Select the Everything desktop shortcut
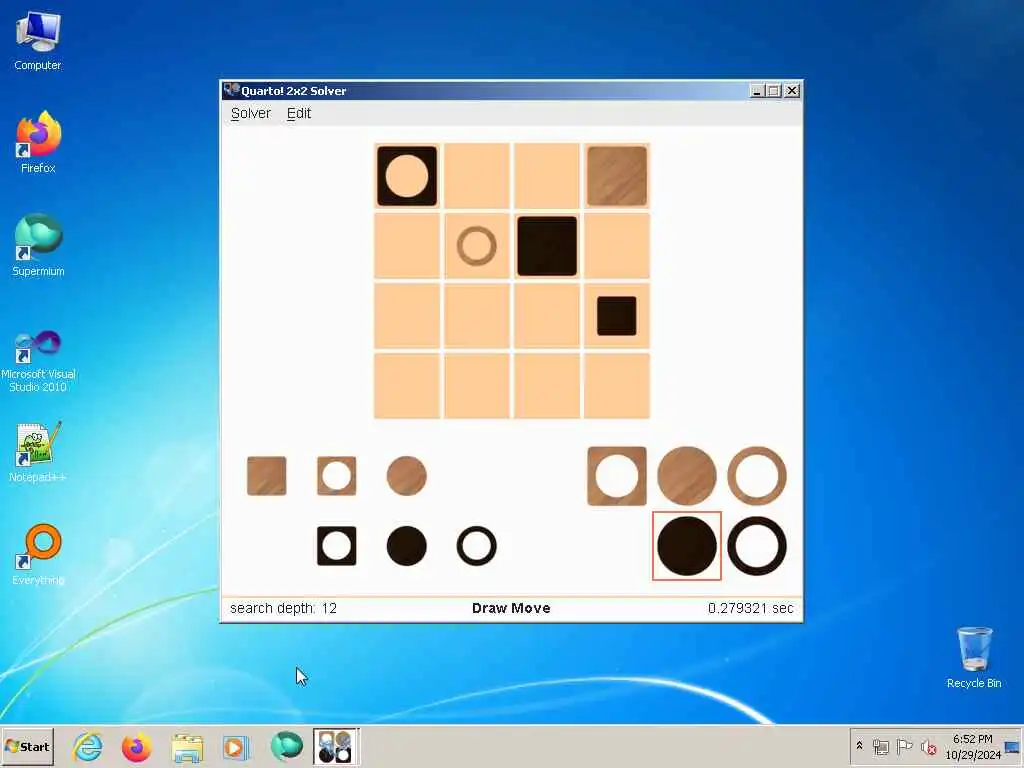 (x=38, y=554)
